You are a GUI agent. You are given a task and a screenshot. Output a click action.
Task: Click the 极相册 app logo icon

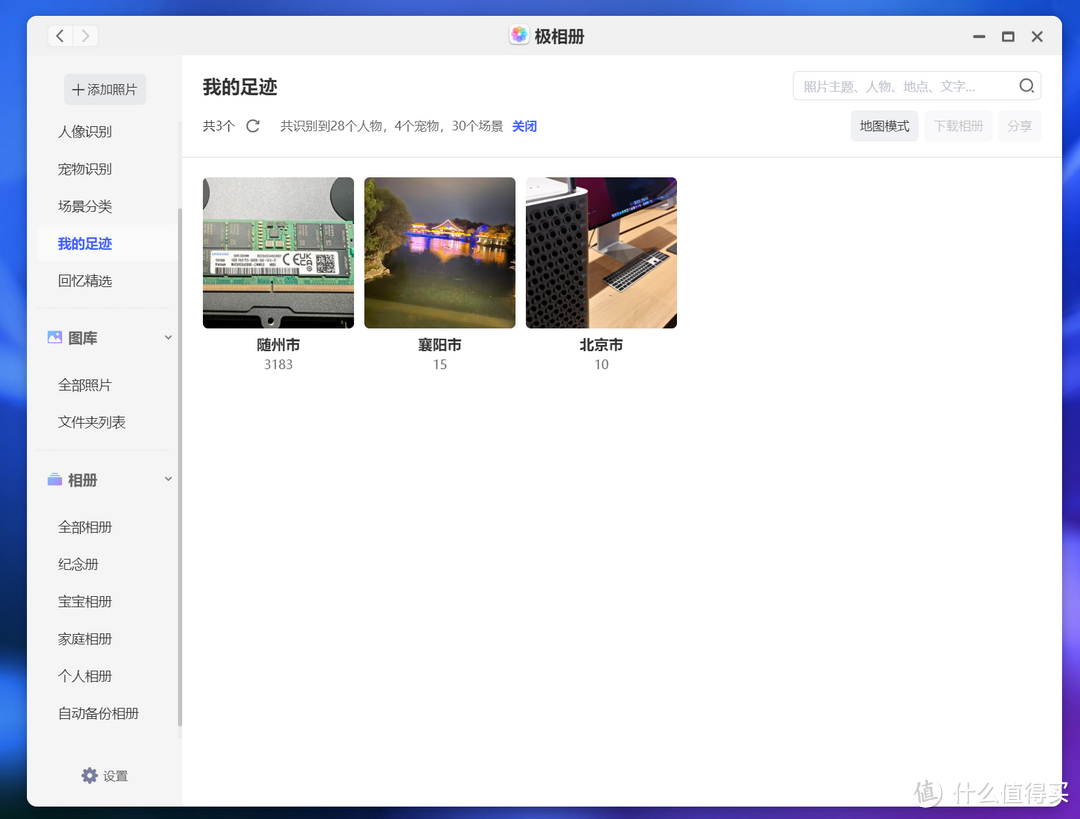point(519,36)
